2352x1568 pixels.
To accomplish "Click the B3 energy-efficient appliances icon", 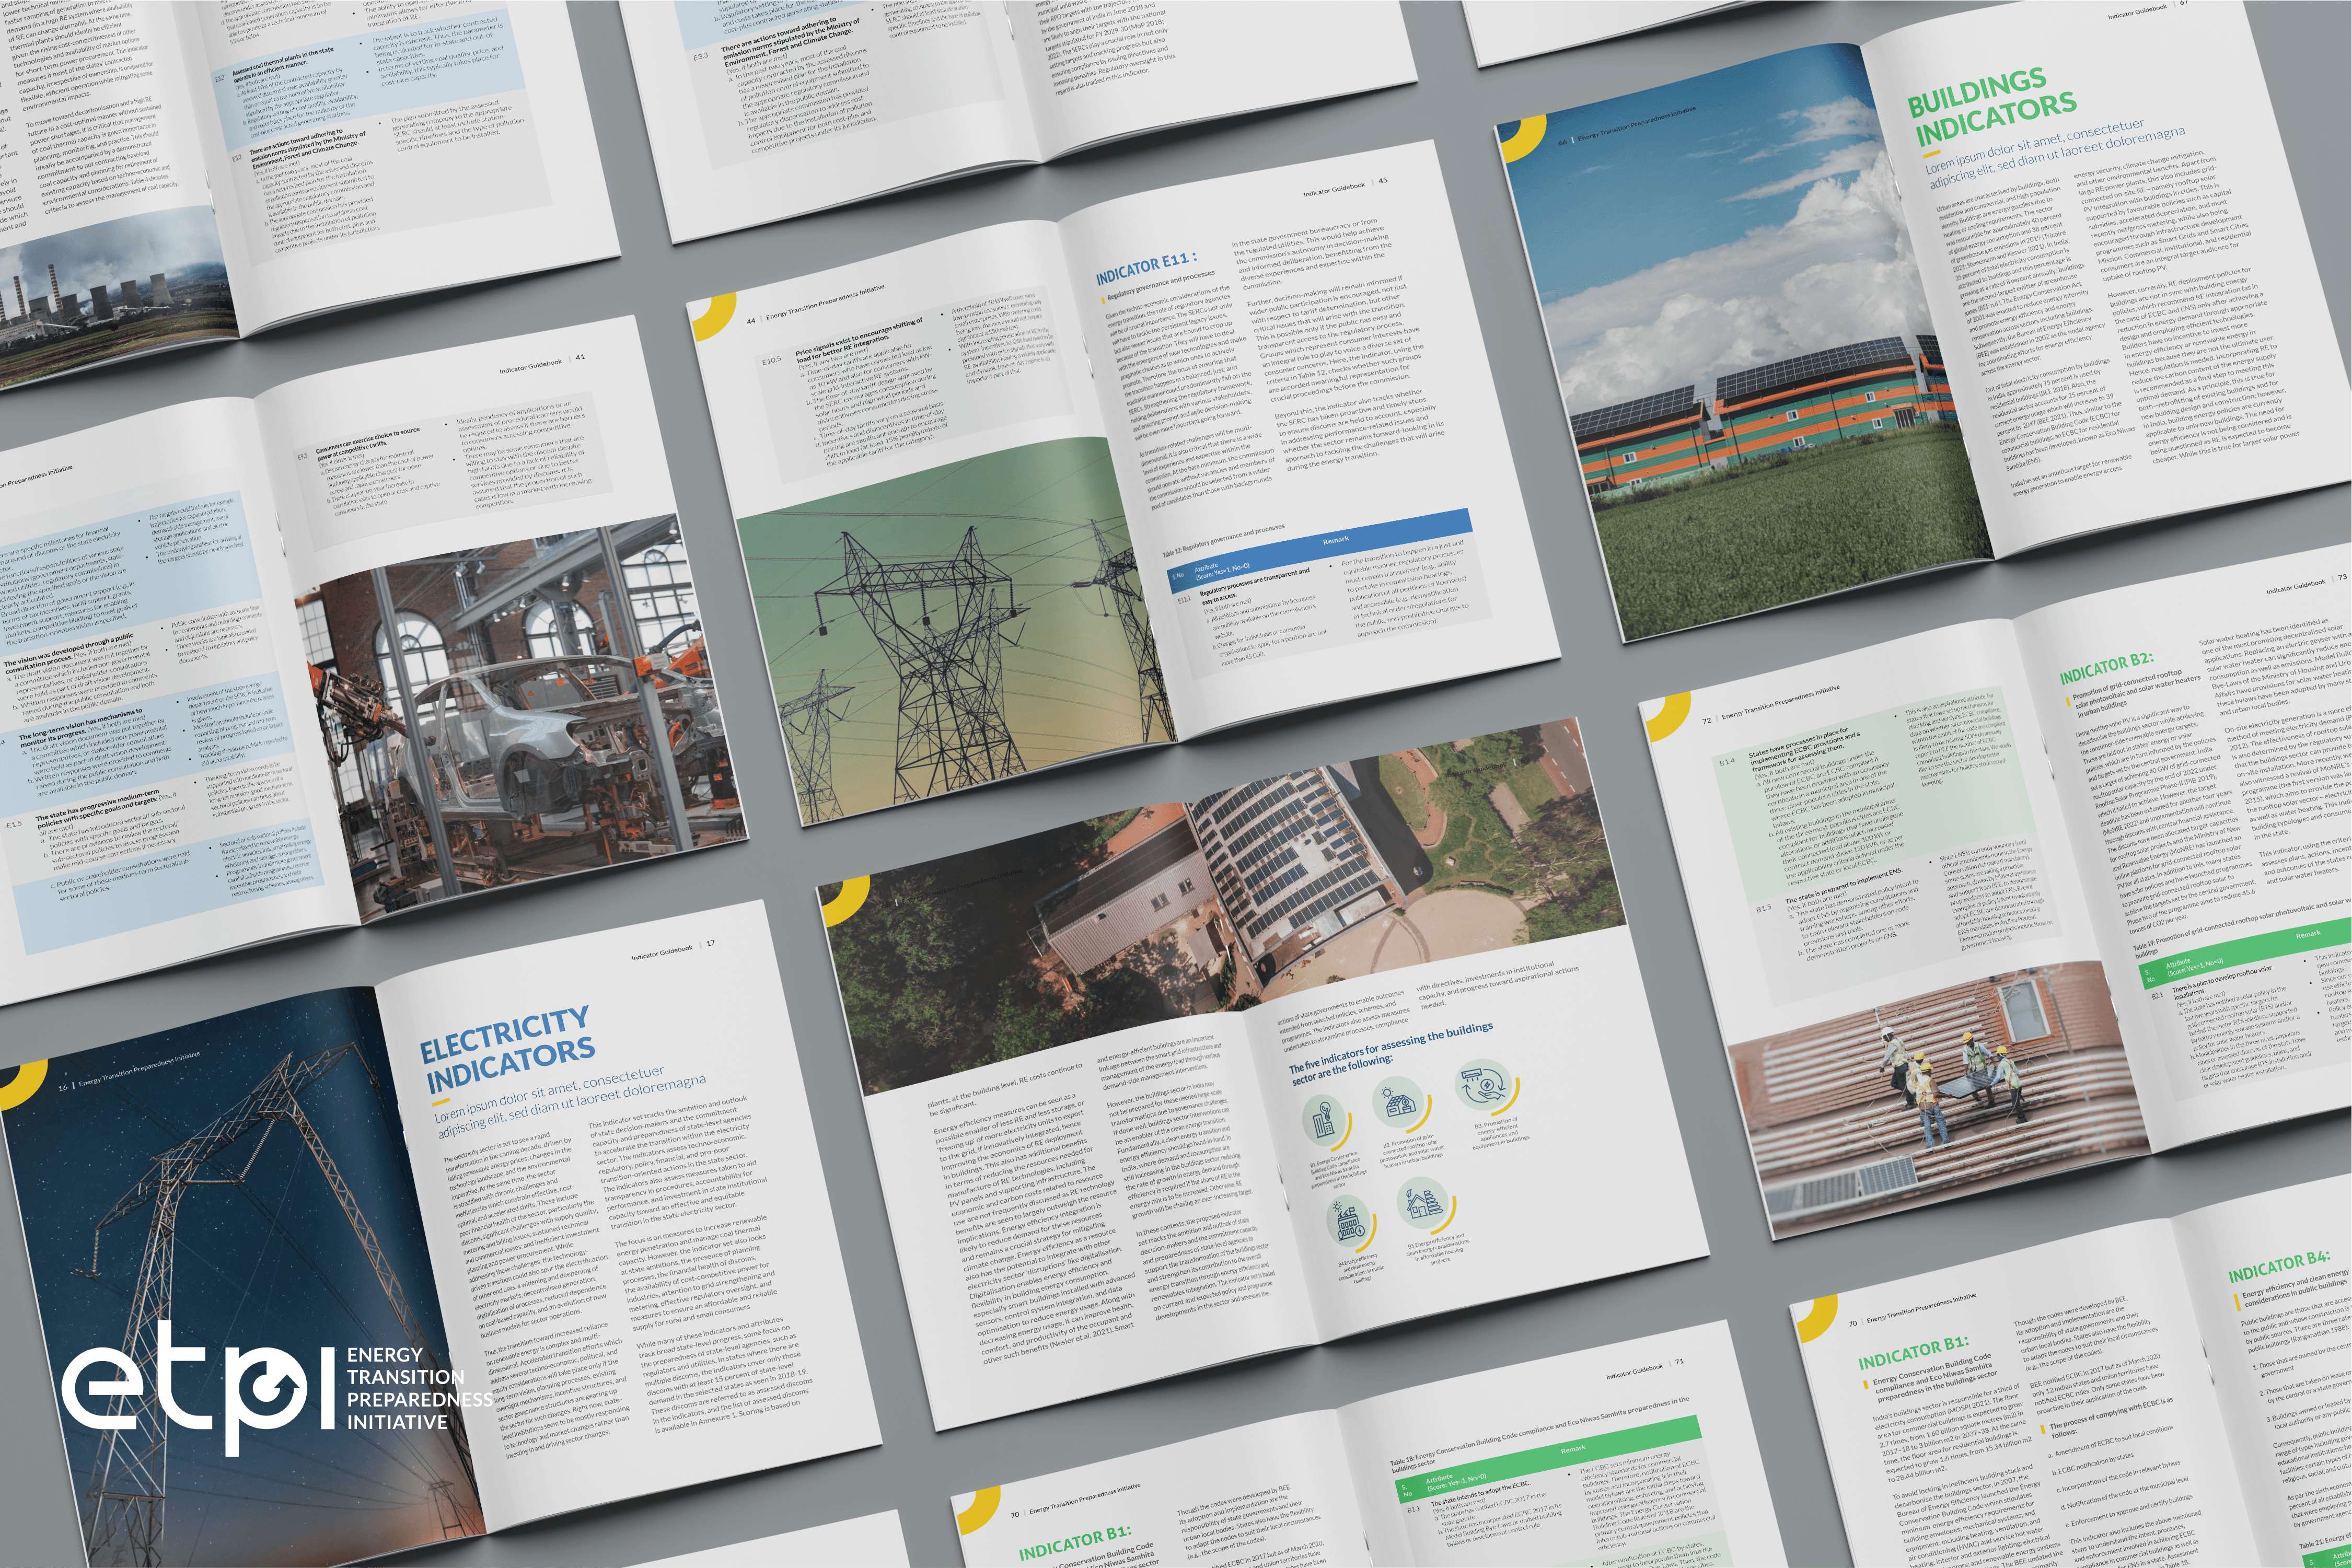I will (x=1484, y=1084).
